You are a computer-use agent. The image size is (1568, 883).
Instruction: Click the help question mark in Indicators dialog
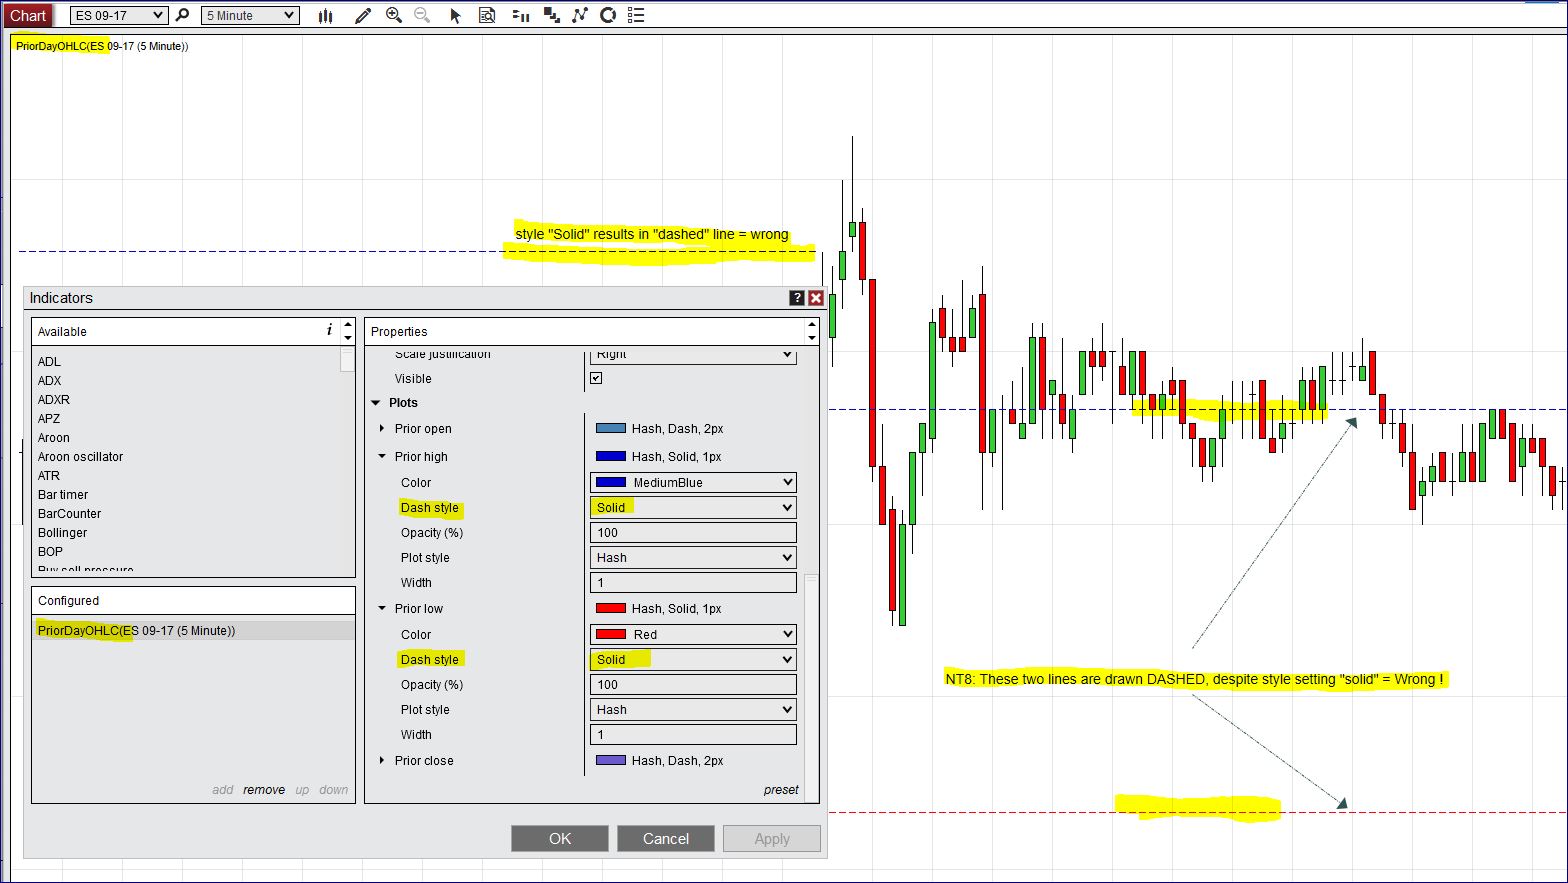(797, 298)
